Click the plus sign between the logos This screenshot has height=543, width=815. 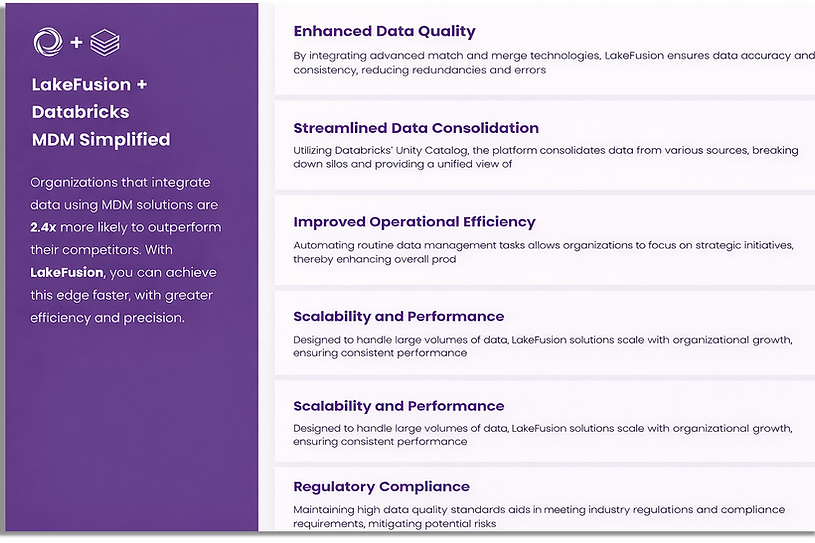tap(76, 42)
